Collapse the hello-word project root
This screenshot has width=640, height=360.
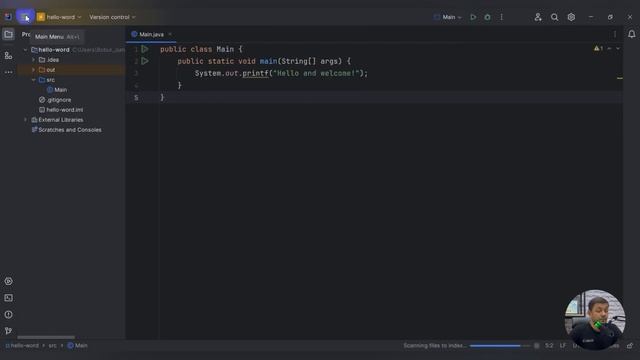pos(25,50)
